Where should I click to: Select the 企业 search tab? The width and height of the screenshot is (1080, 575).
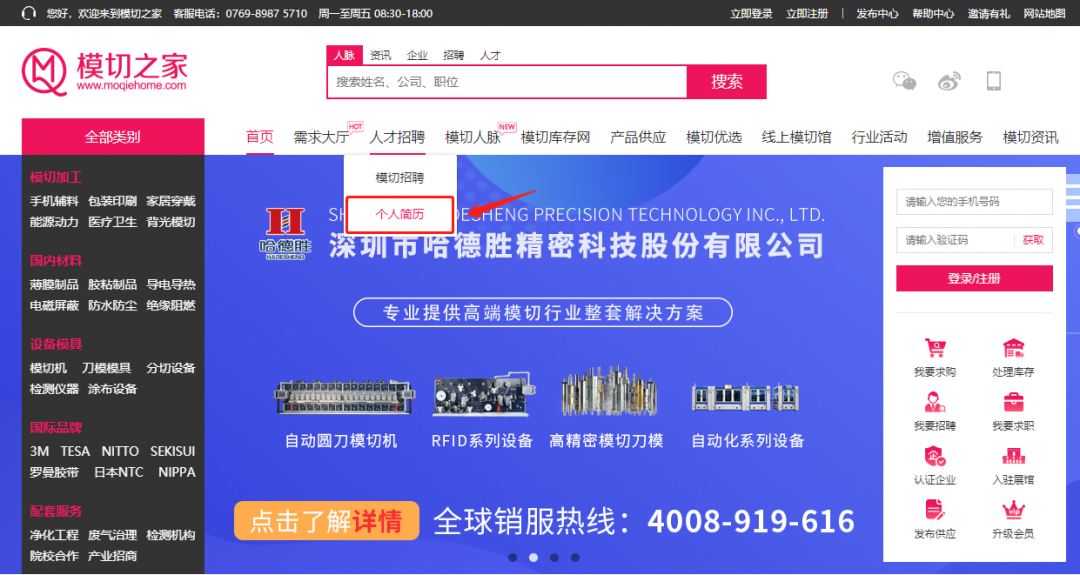417,55
